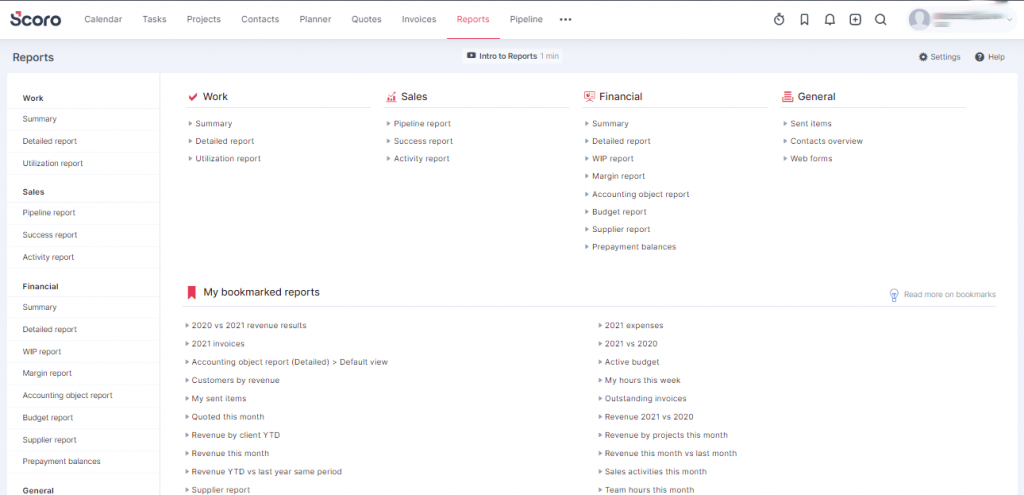Click the Settings gear icon
Viewport: 1024px width, 495px height.
pos(923,57)
